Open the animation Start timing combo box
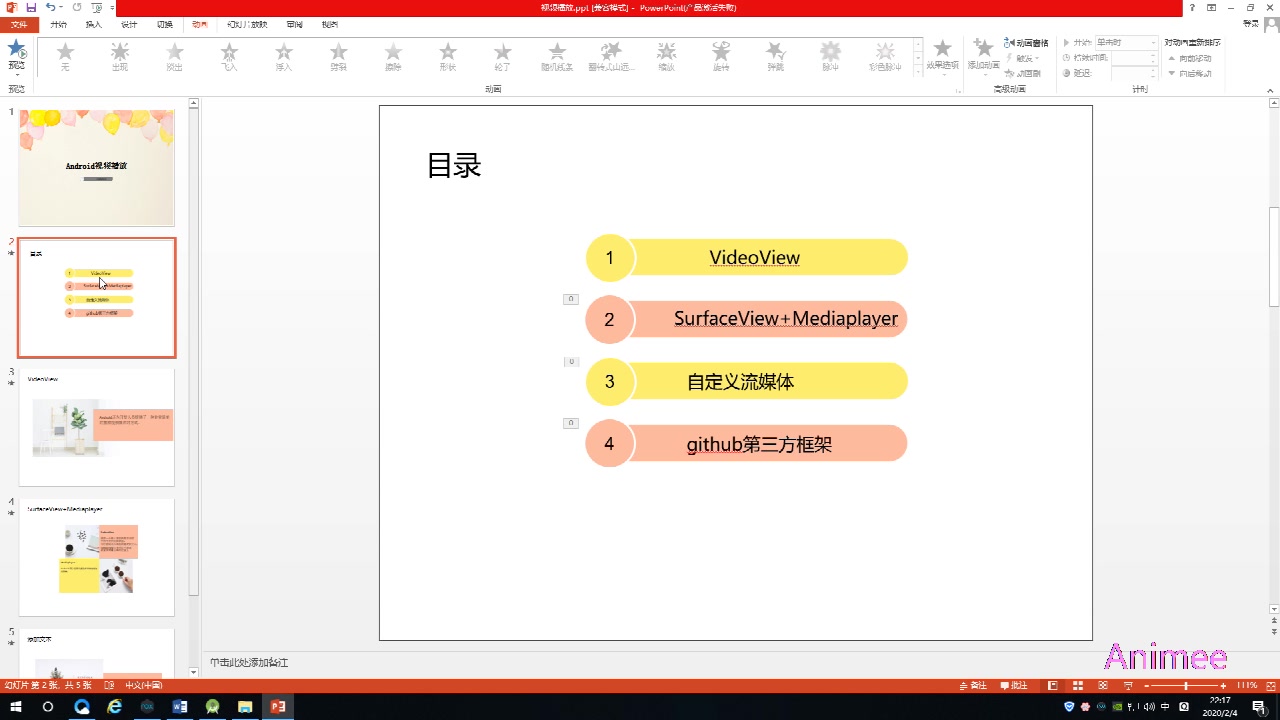Screen dimensions: 1280x720 pyautogui.click(x=1125, y=43)
